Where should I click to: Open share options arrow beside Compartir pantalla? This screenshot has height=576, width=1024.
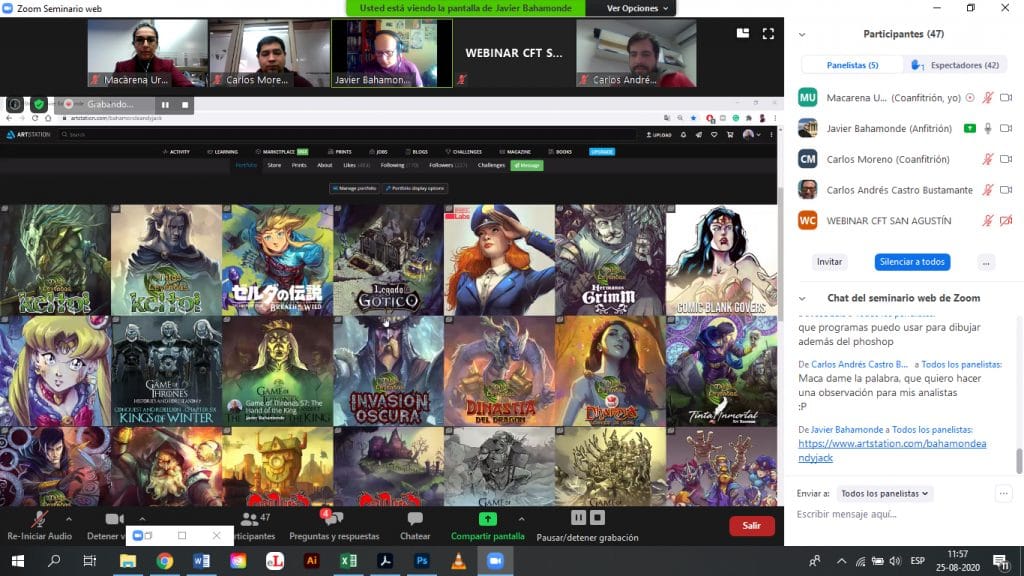521,519
